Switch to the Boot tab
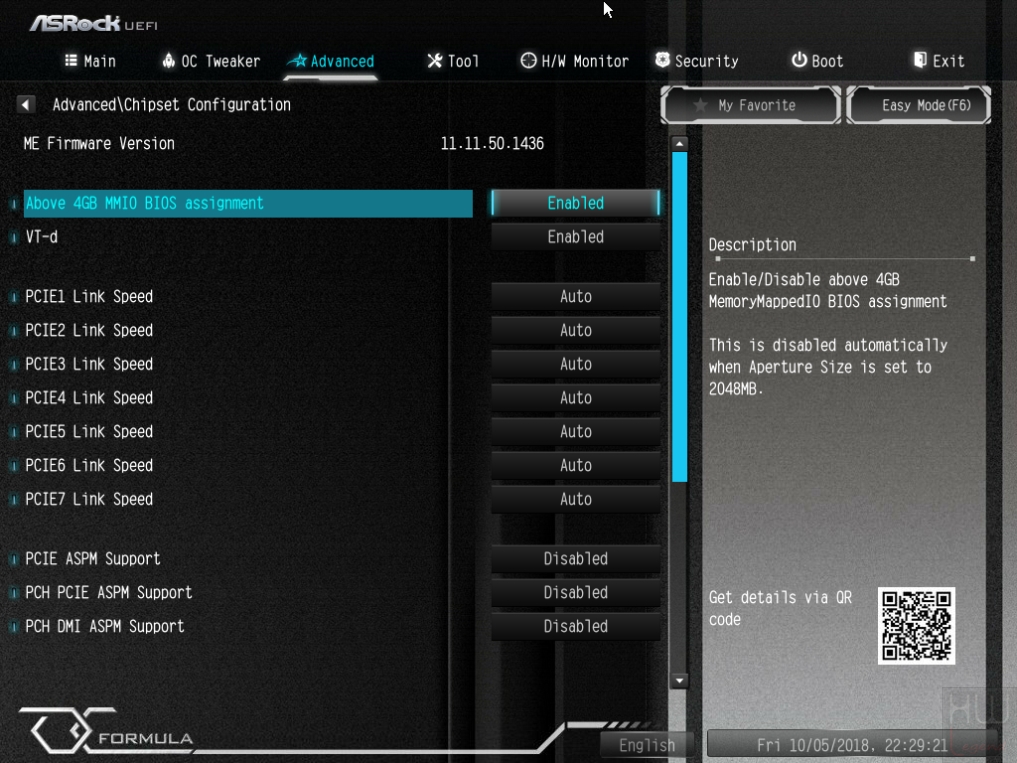The width and height of the screenshot is (1017, 763). (817, 61)
